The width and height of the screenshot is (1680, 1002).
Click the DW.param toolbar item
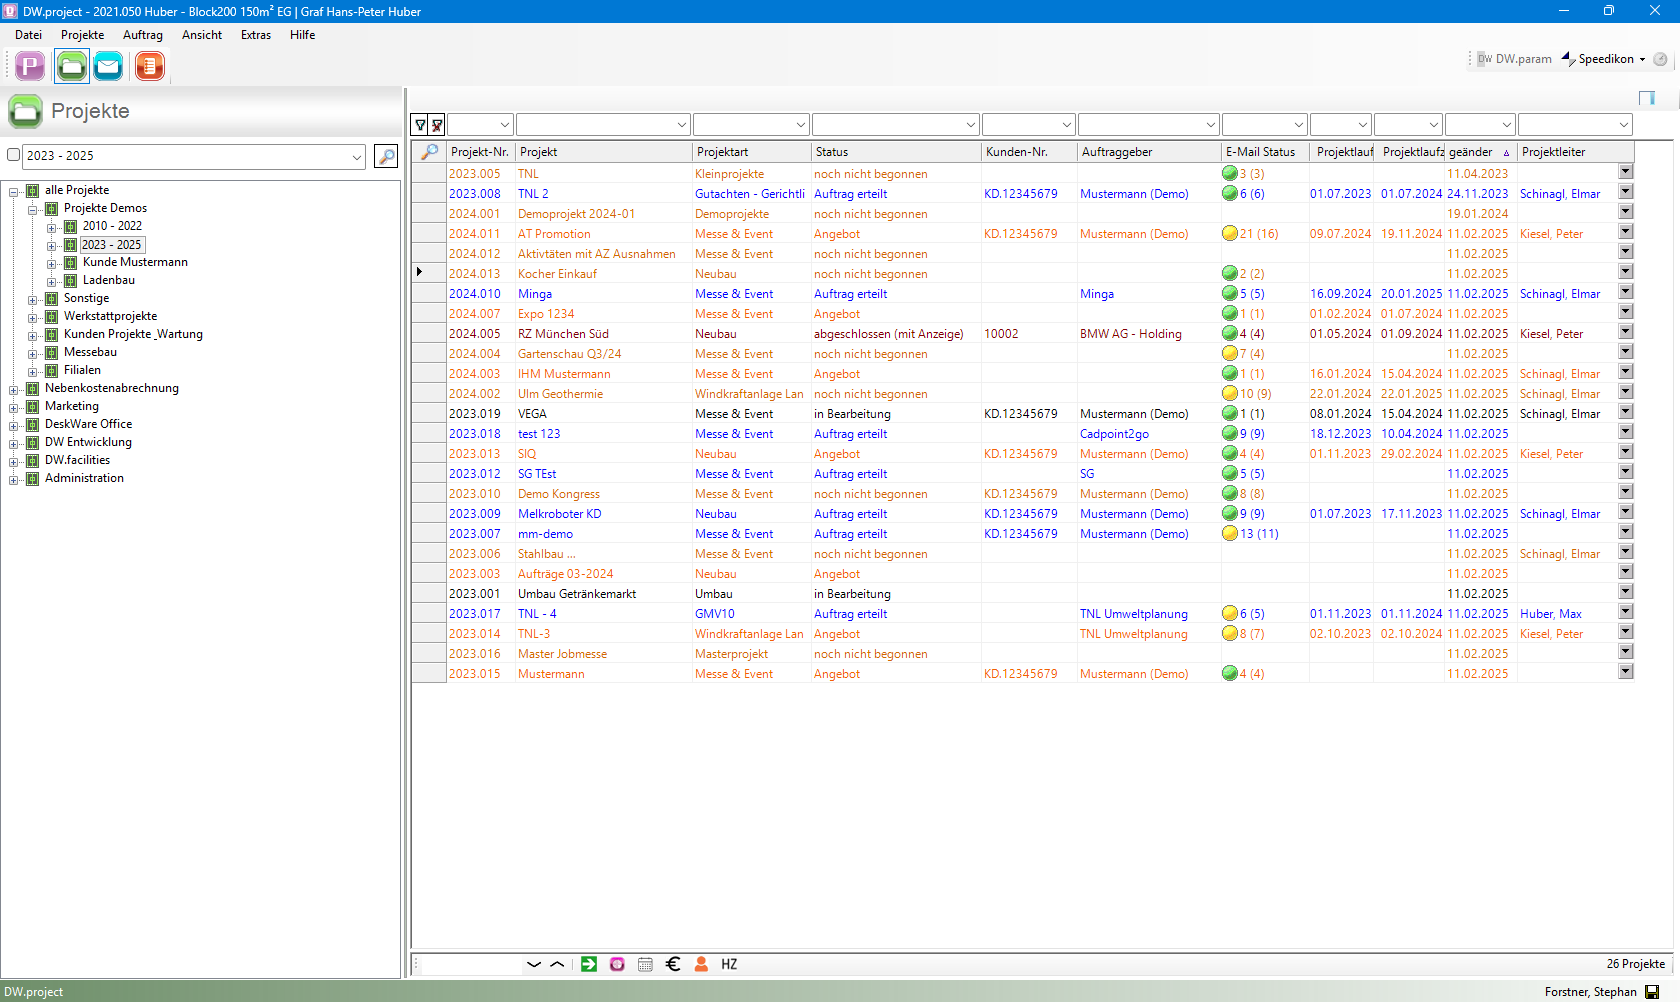click(x=1514, y=59)
